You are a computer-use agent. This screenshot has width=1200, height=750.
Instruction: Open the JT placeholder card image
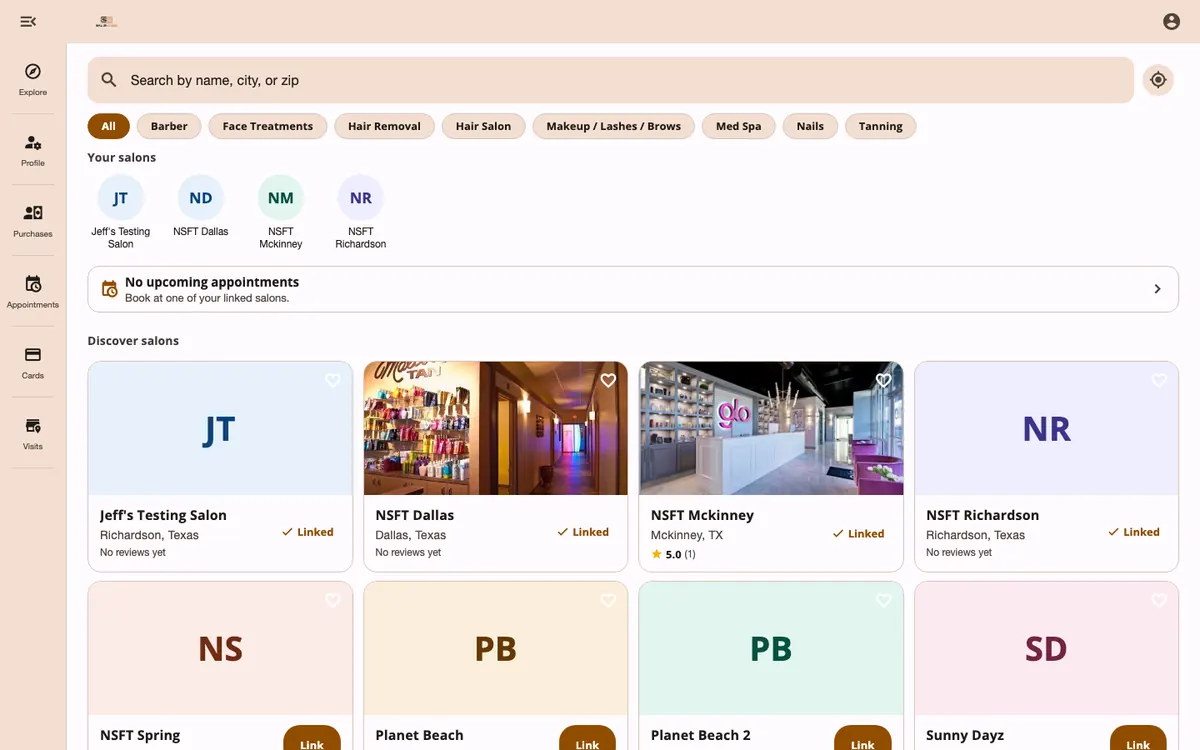(220, 428)
